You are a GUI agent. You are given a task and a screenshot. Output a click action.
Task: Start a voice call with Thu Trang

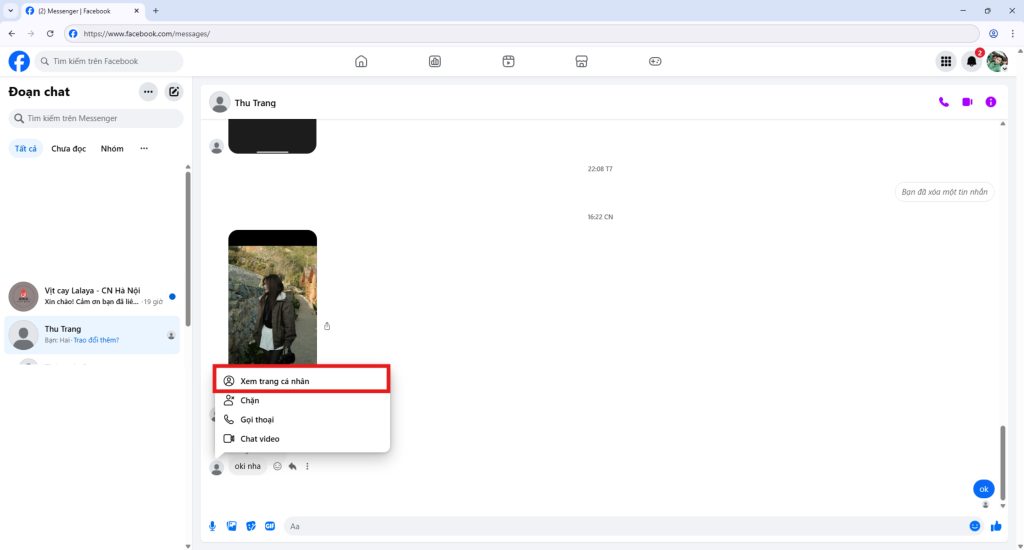pos(943,102)
